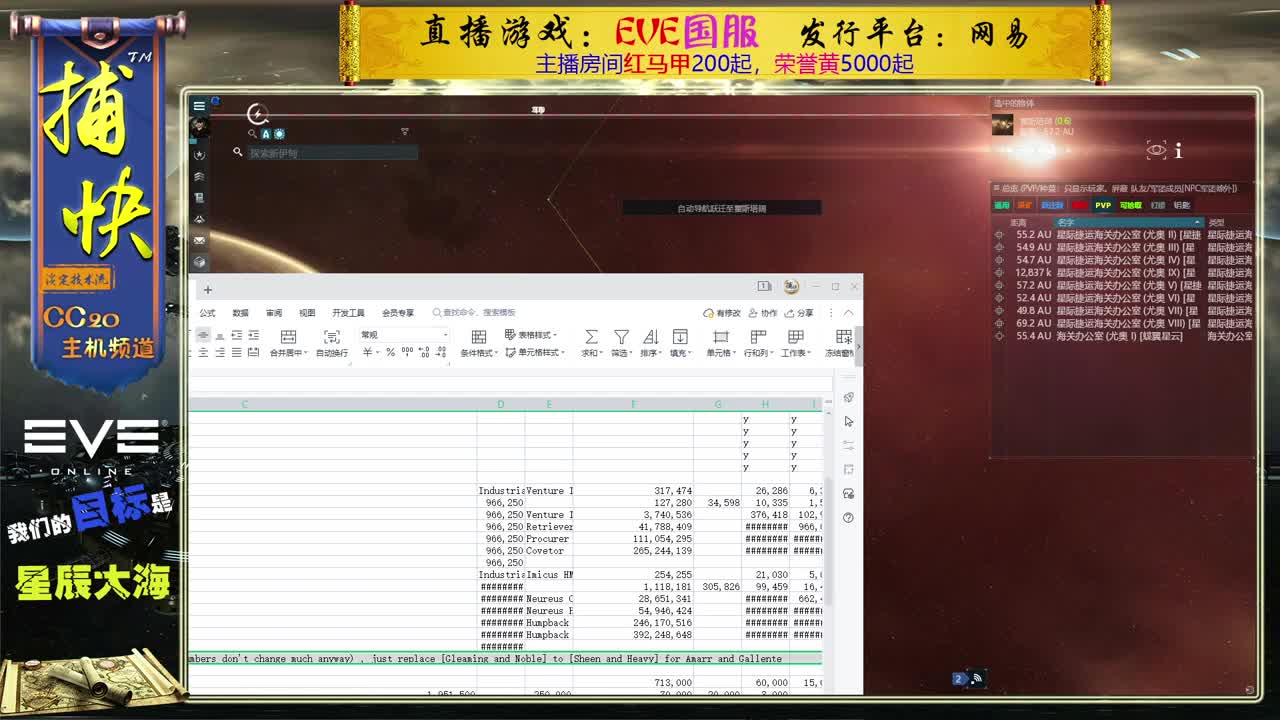Image resolution: width=1280 pixels, height=720 pixels.
Task: Click the rocket icon in side panel
Action: tap(849, 398)
